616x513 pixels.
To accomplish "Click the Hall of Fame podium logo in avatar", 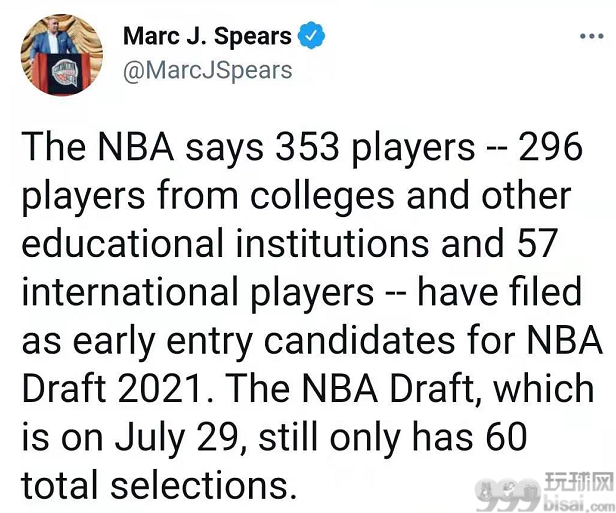I will pyautogui.click(x=65, y=73).
